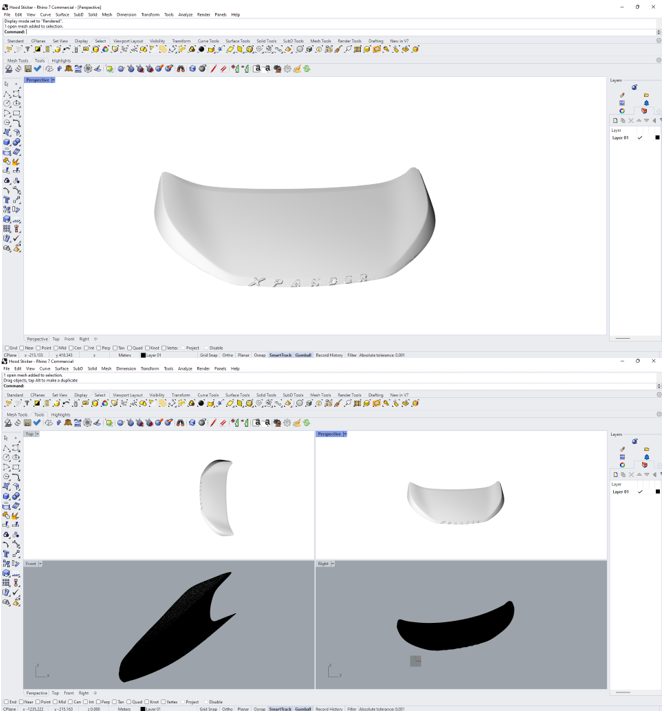Open Top viewport title dropdown in lower window
The width and height of the screenshot is (664, 716).
[x=37, y=434]
